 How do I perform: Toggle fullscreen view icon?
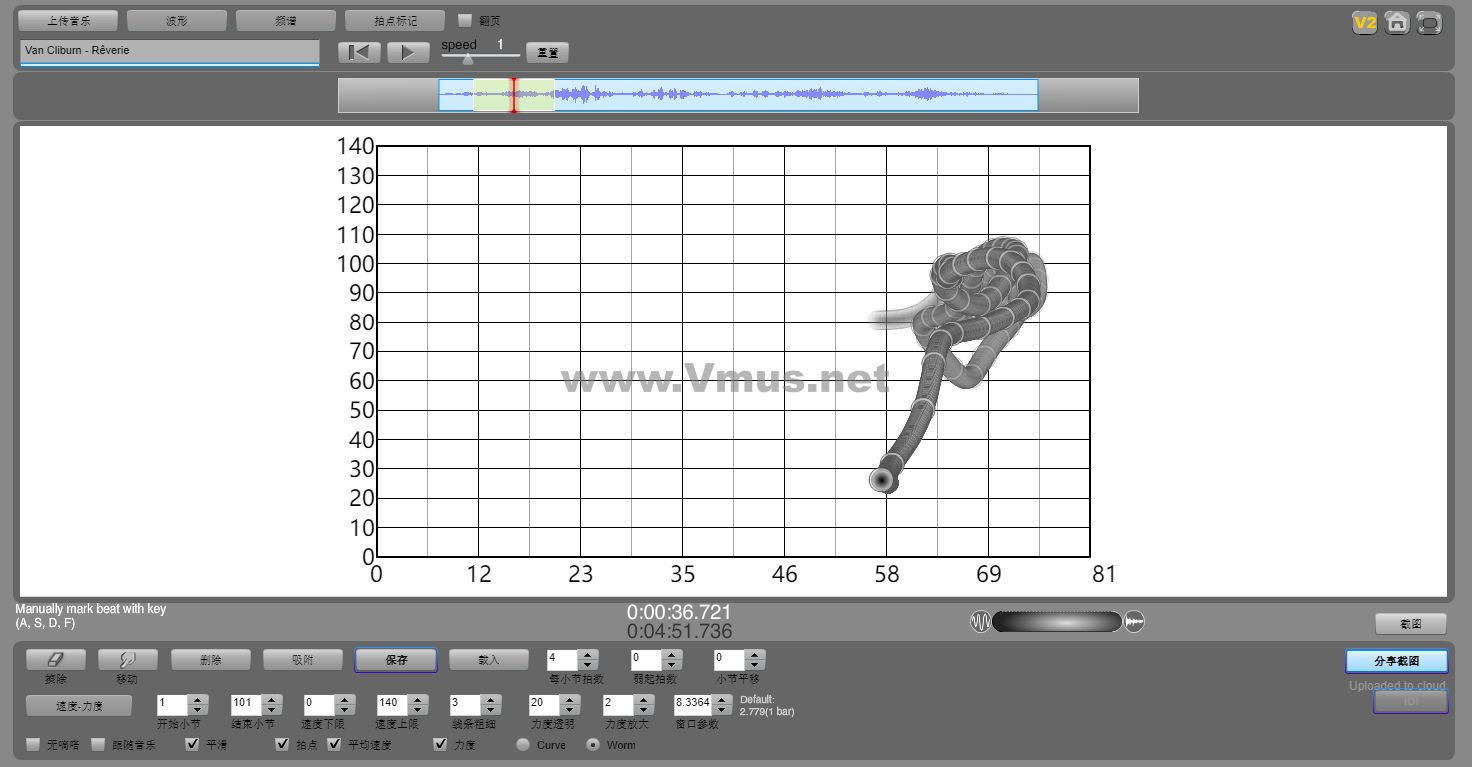1429,24
